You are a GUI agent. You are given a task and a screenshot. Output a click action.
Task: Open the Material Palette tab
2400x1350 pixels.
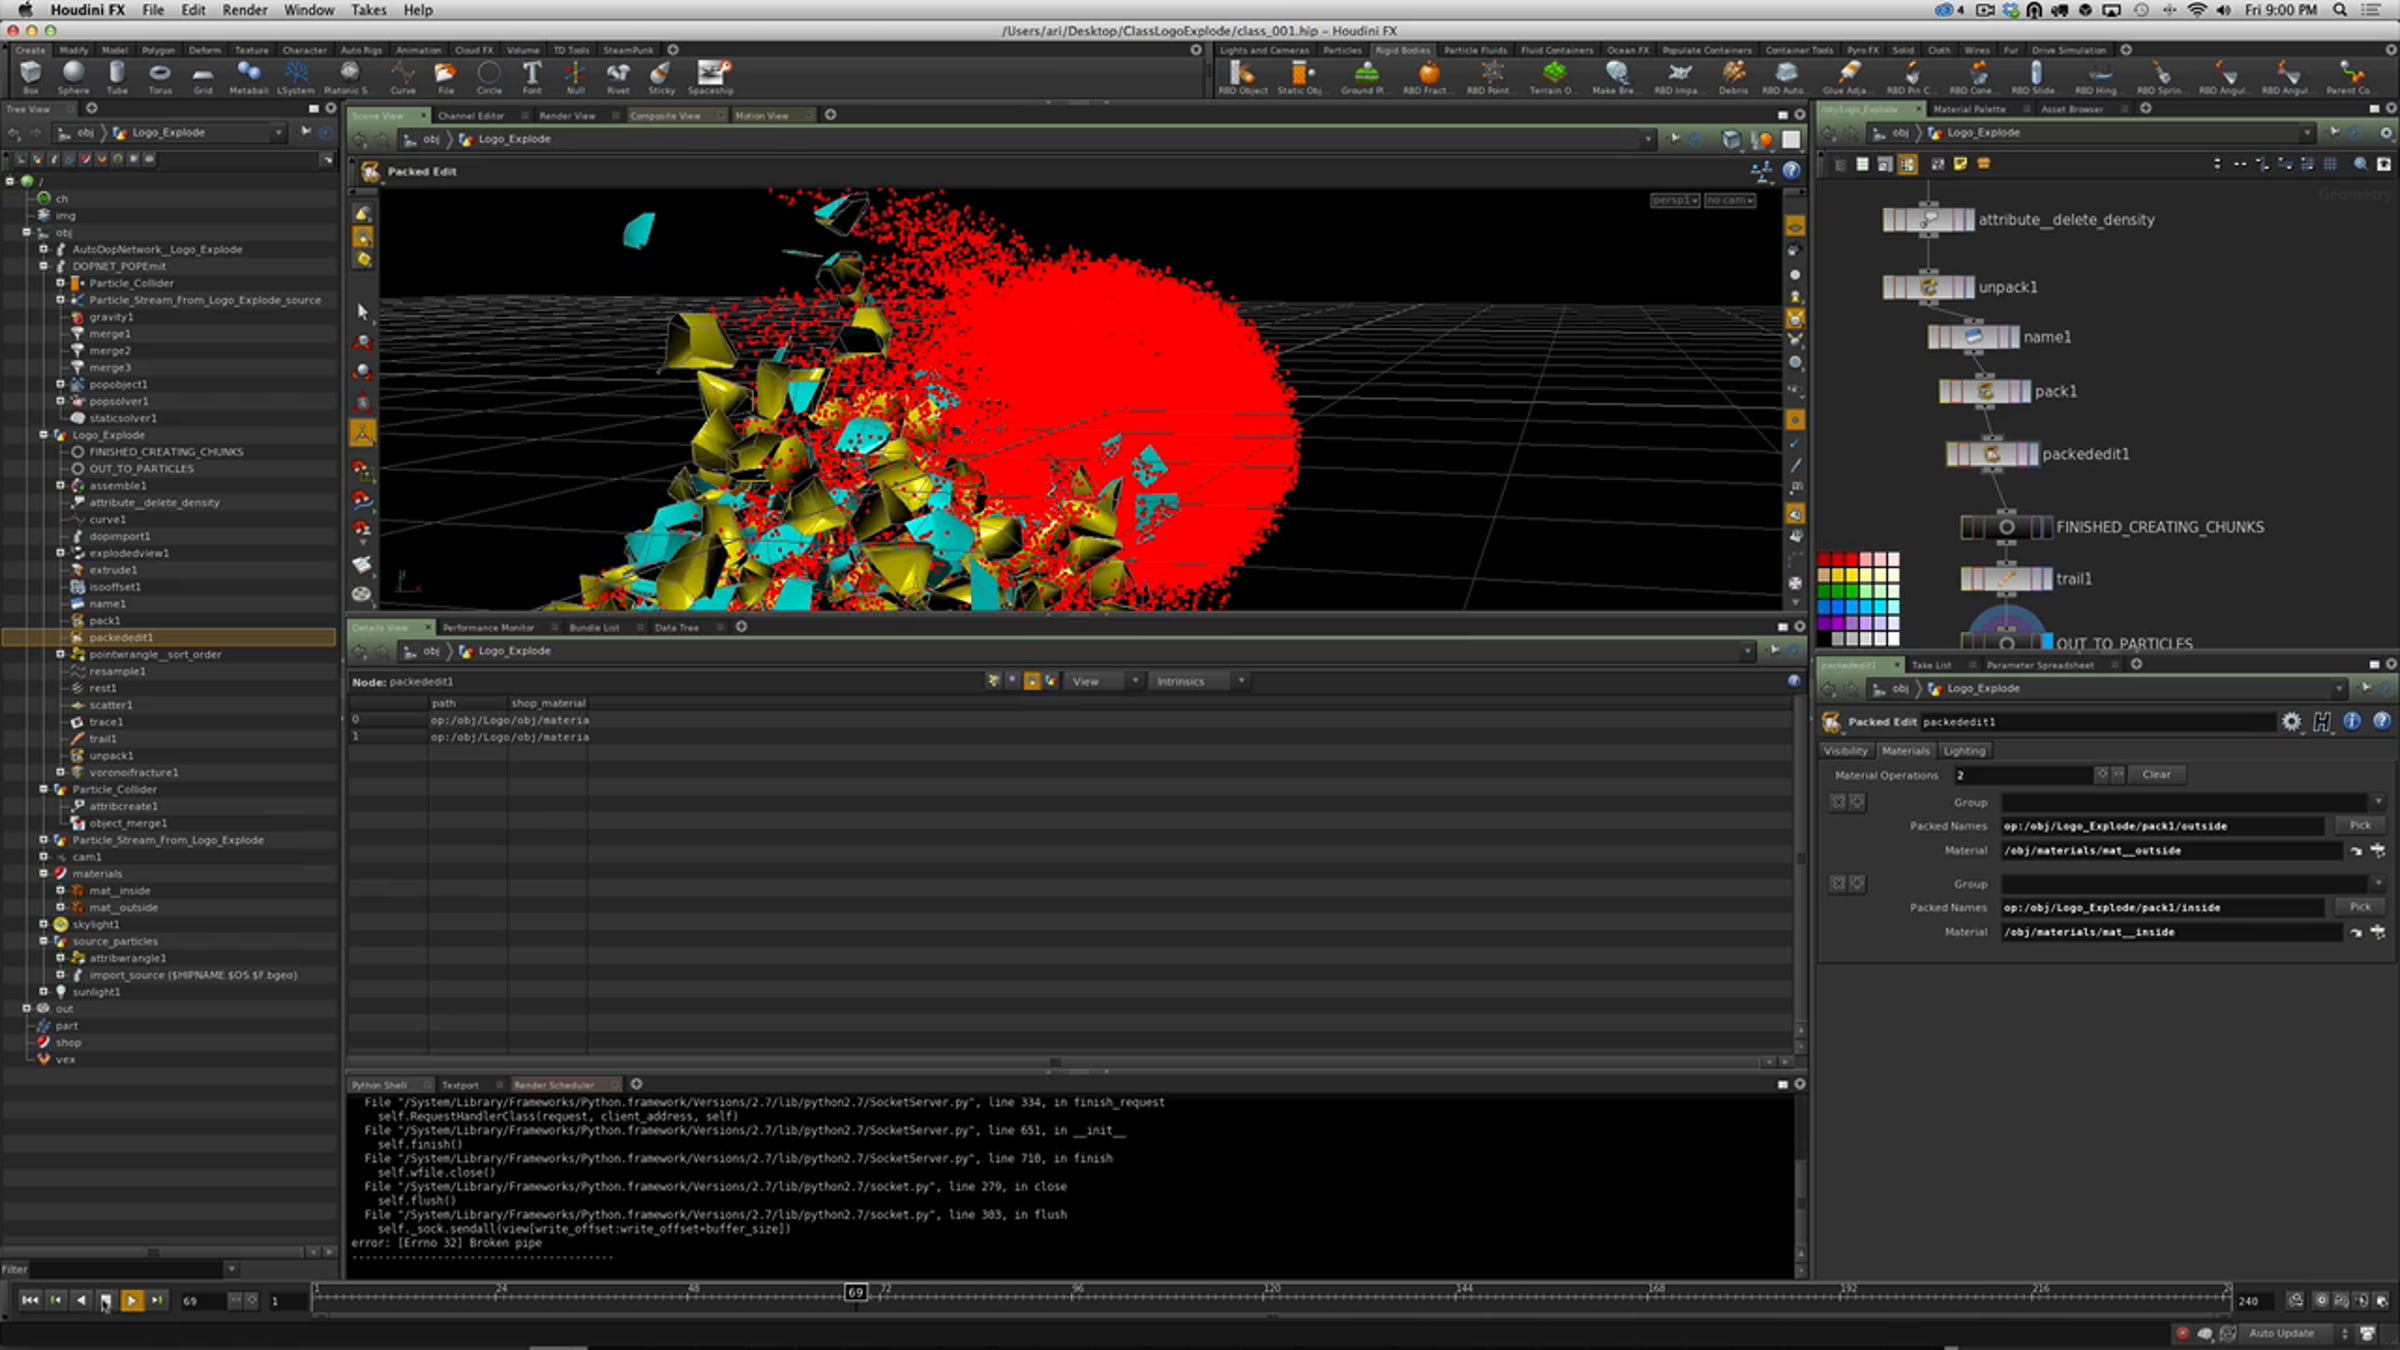coord(1969,109)
